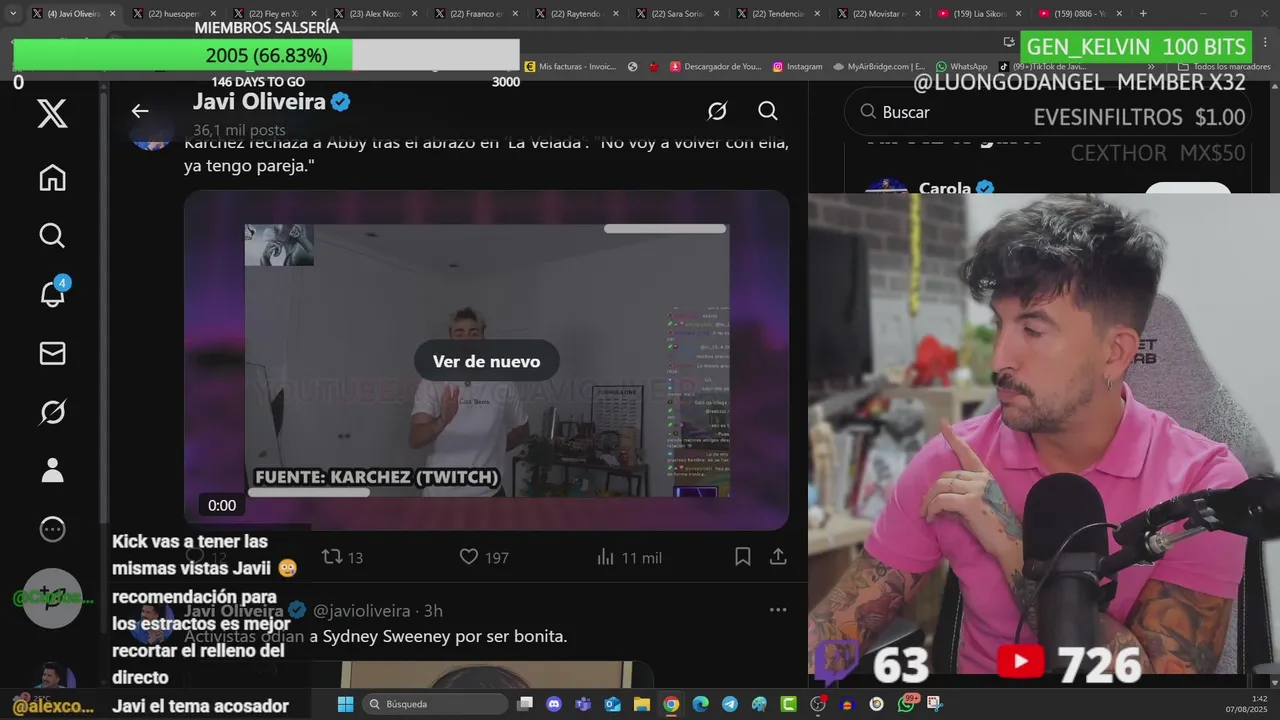This screenshot has width=1280, height=720.
Task: Open File Explorer from the taskbar
Action: coord(641,704)
